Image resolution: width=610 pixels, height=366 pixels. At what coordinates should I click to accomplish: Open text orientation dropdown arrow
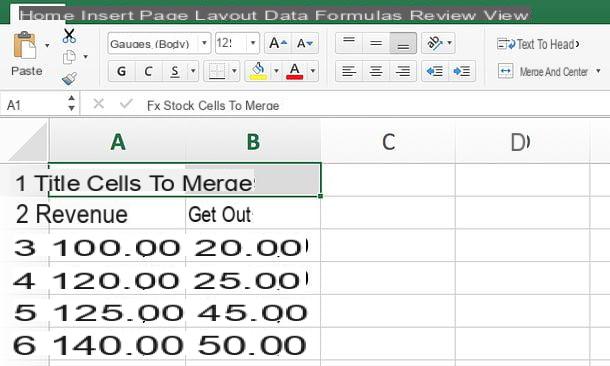(450, 43)
